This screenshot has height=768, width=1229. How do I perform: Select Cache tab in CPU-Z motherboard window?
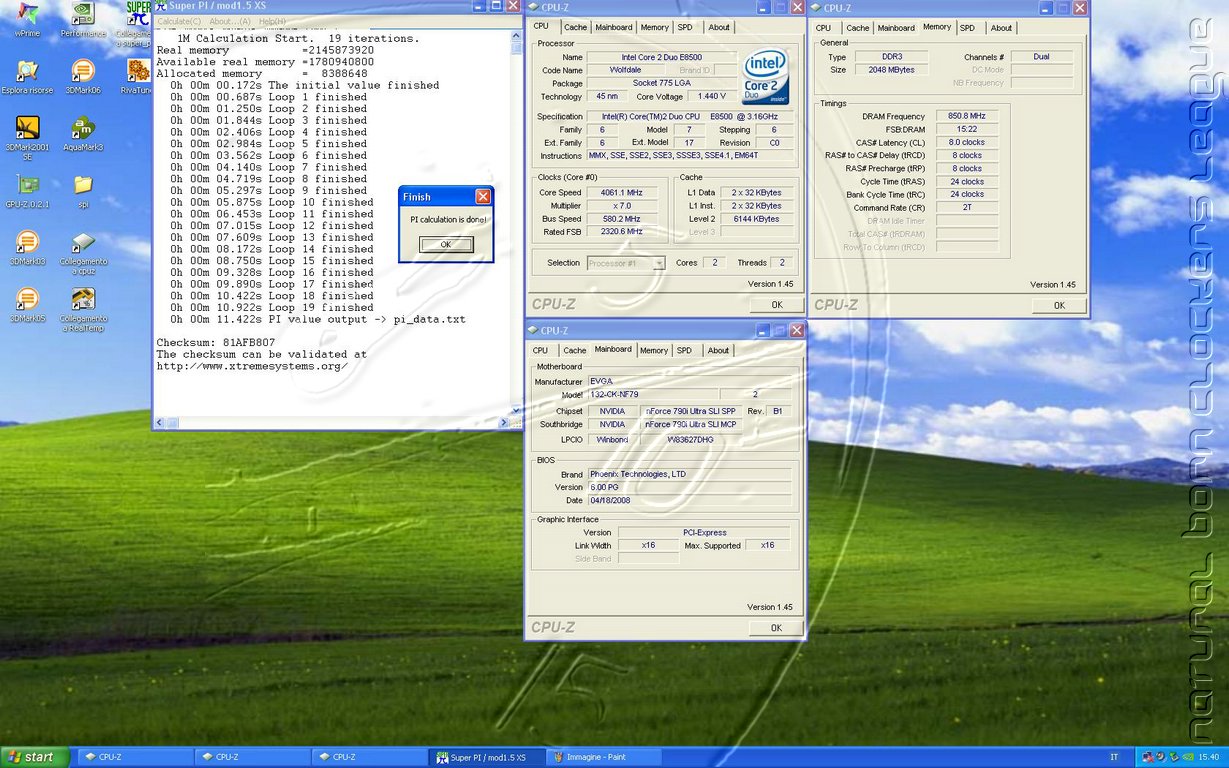(575, 351)
